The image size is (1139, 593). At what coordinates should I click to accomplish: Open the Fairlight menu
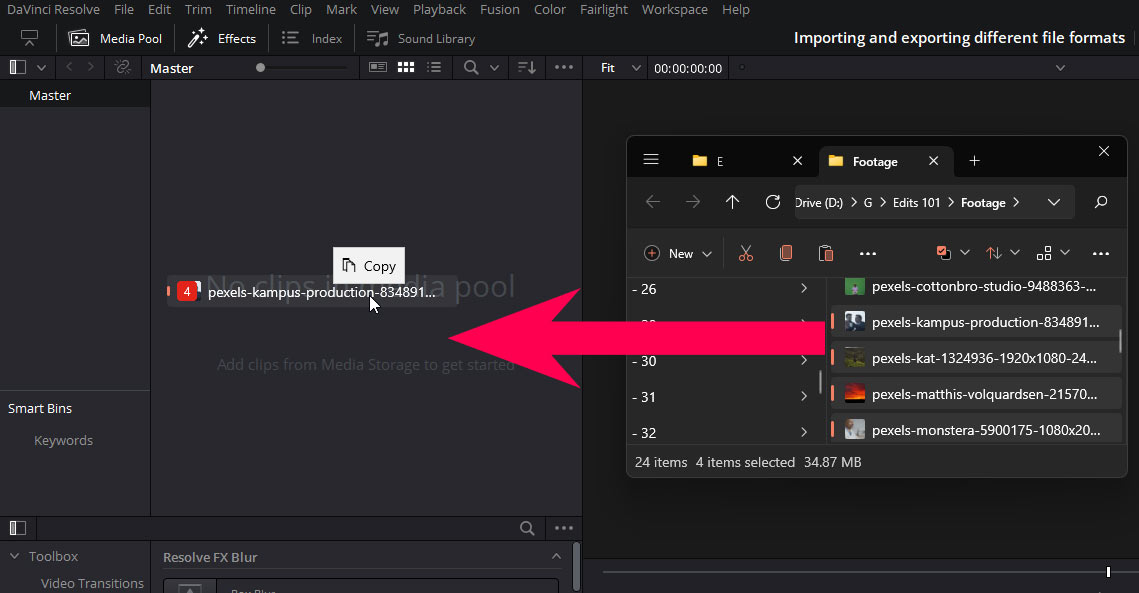604,9
